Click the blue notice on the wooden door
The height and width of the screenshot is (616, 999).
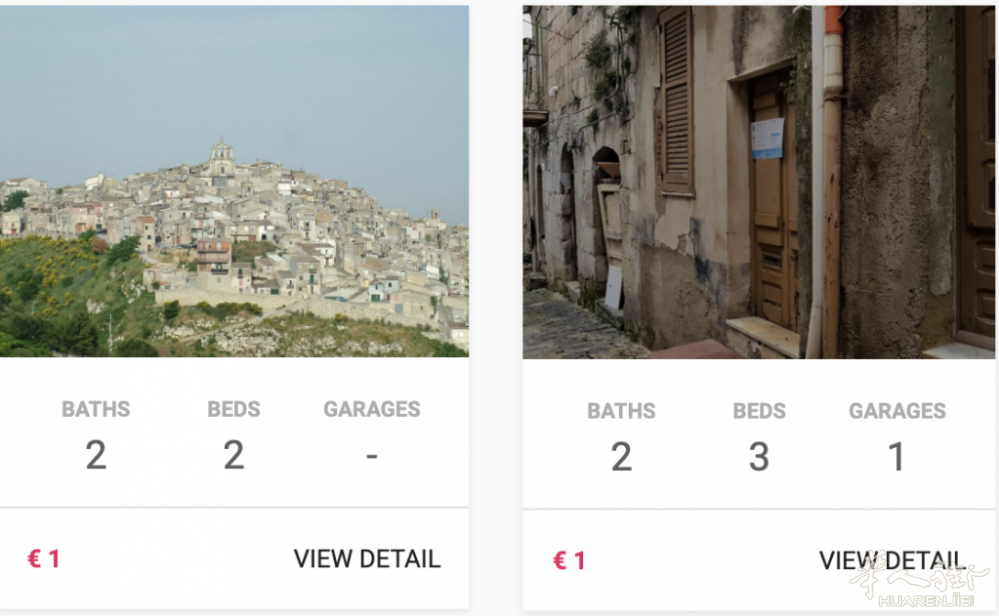(767, 138)
